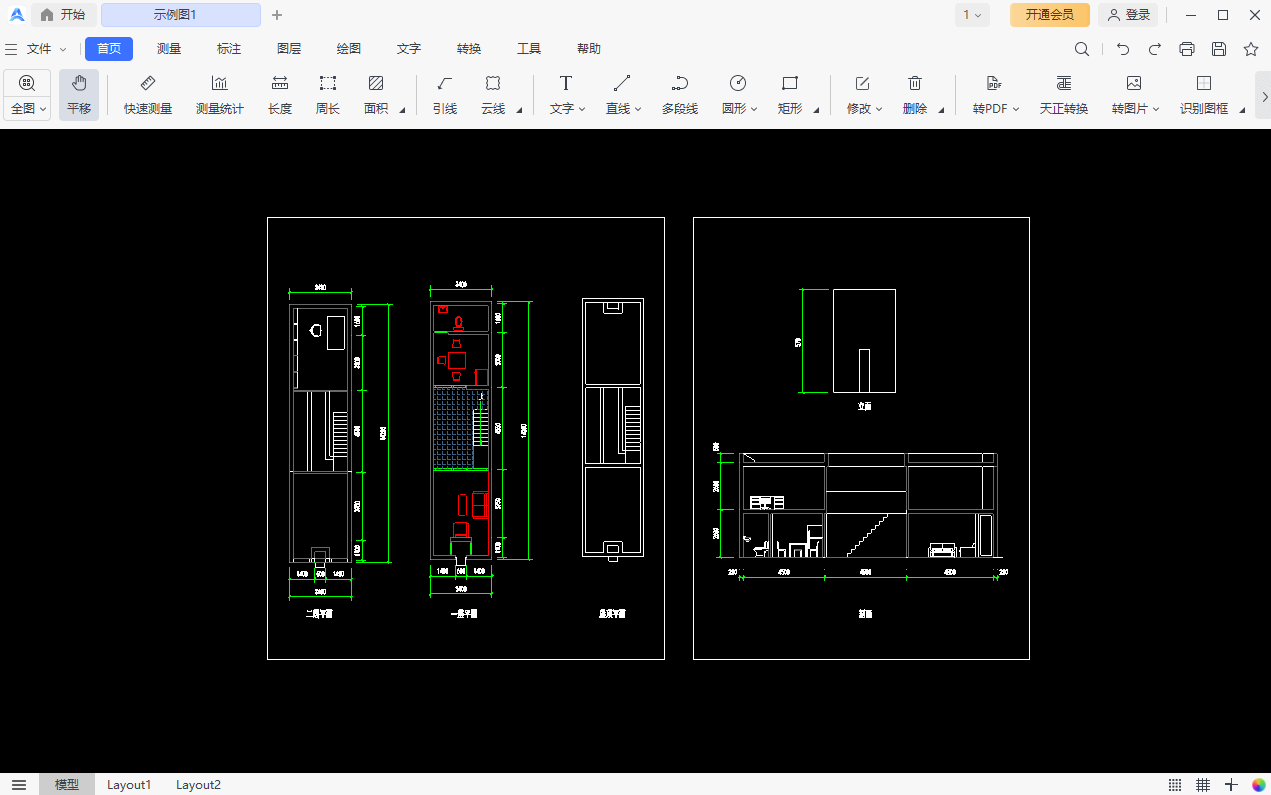
Task: Open the Layout1 tab
Action: point(129,785)
